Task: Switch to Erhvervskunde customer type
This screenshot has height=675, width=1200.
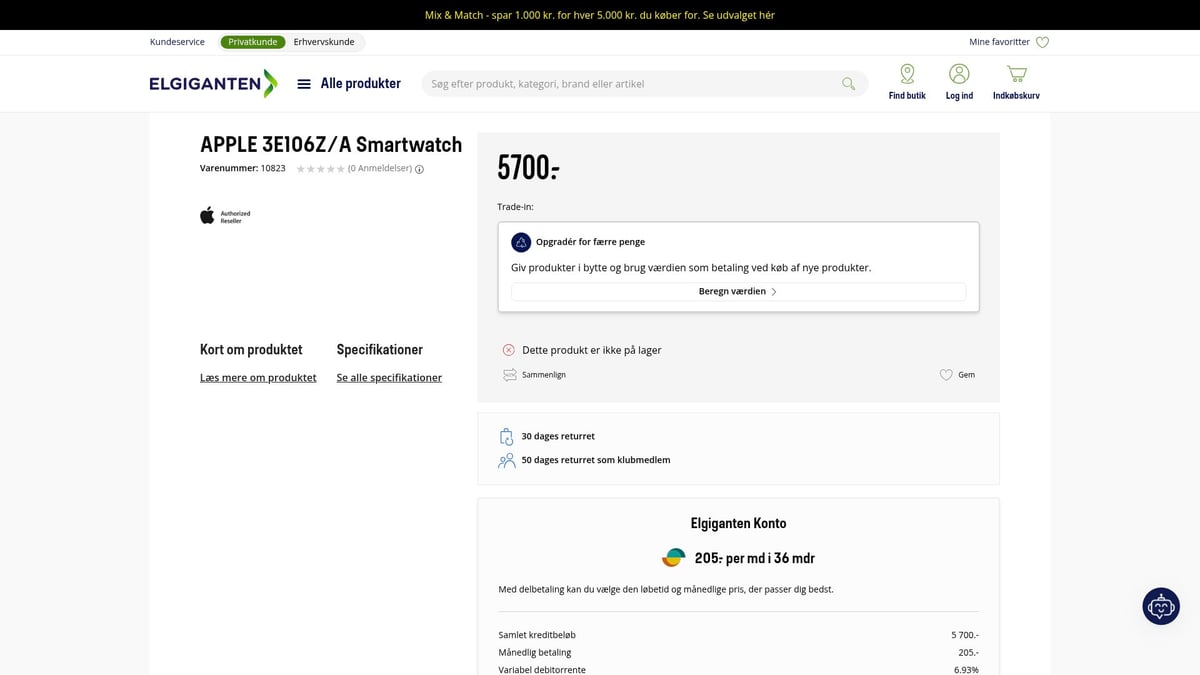Action: (324, 42)
